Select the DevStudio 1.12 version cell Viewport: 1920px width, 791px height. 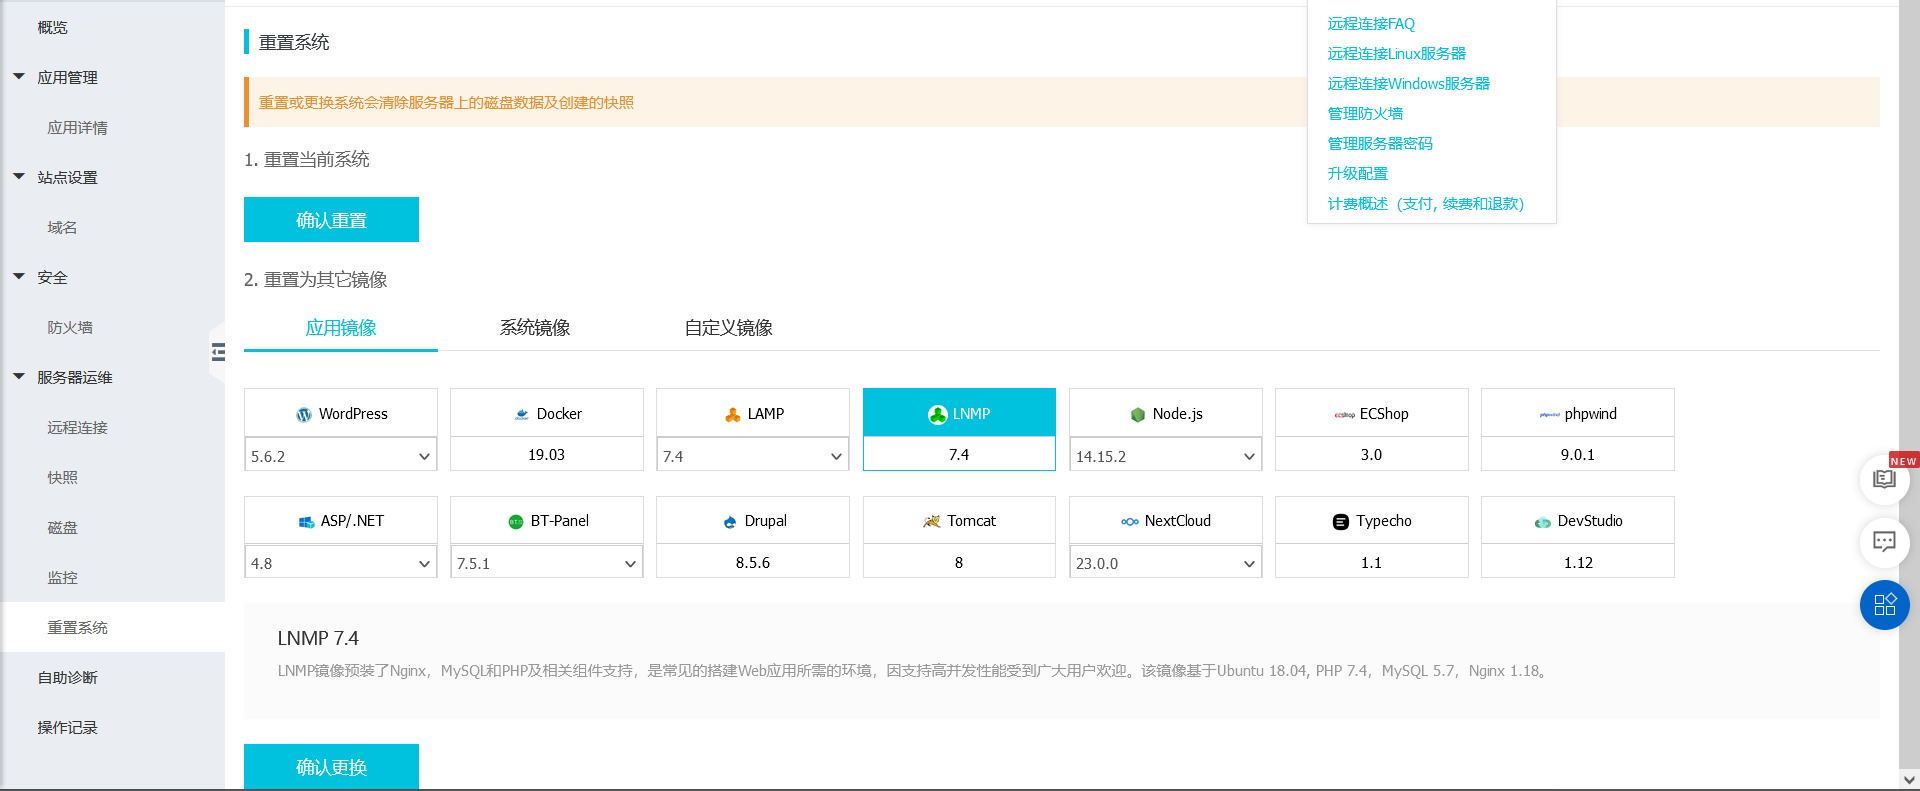[1578, 562]
